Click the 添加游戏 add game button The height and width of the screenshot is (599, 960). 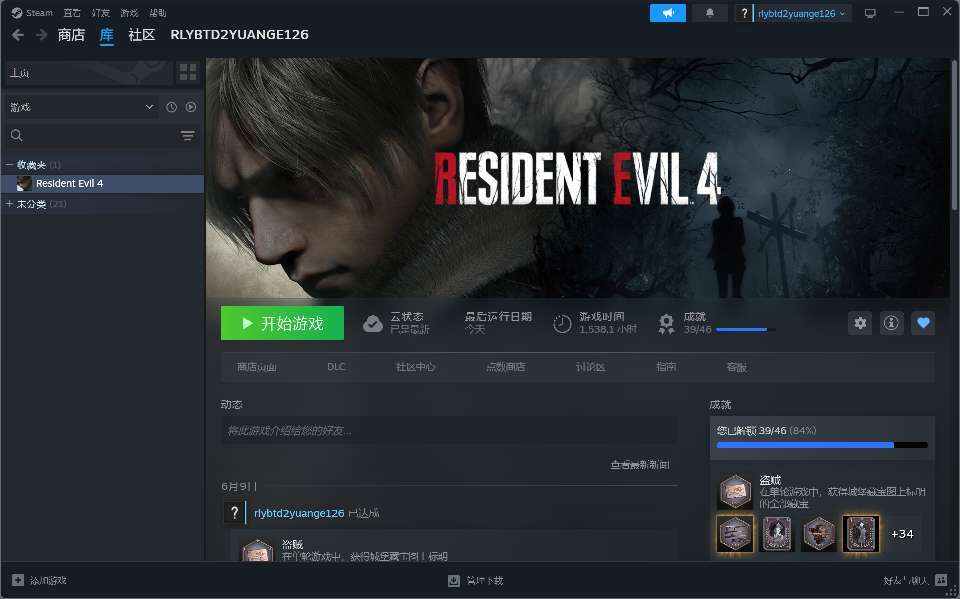pos(40,580)
